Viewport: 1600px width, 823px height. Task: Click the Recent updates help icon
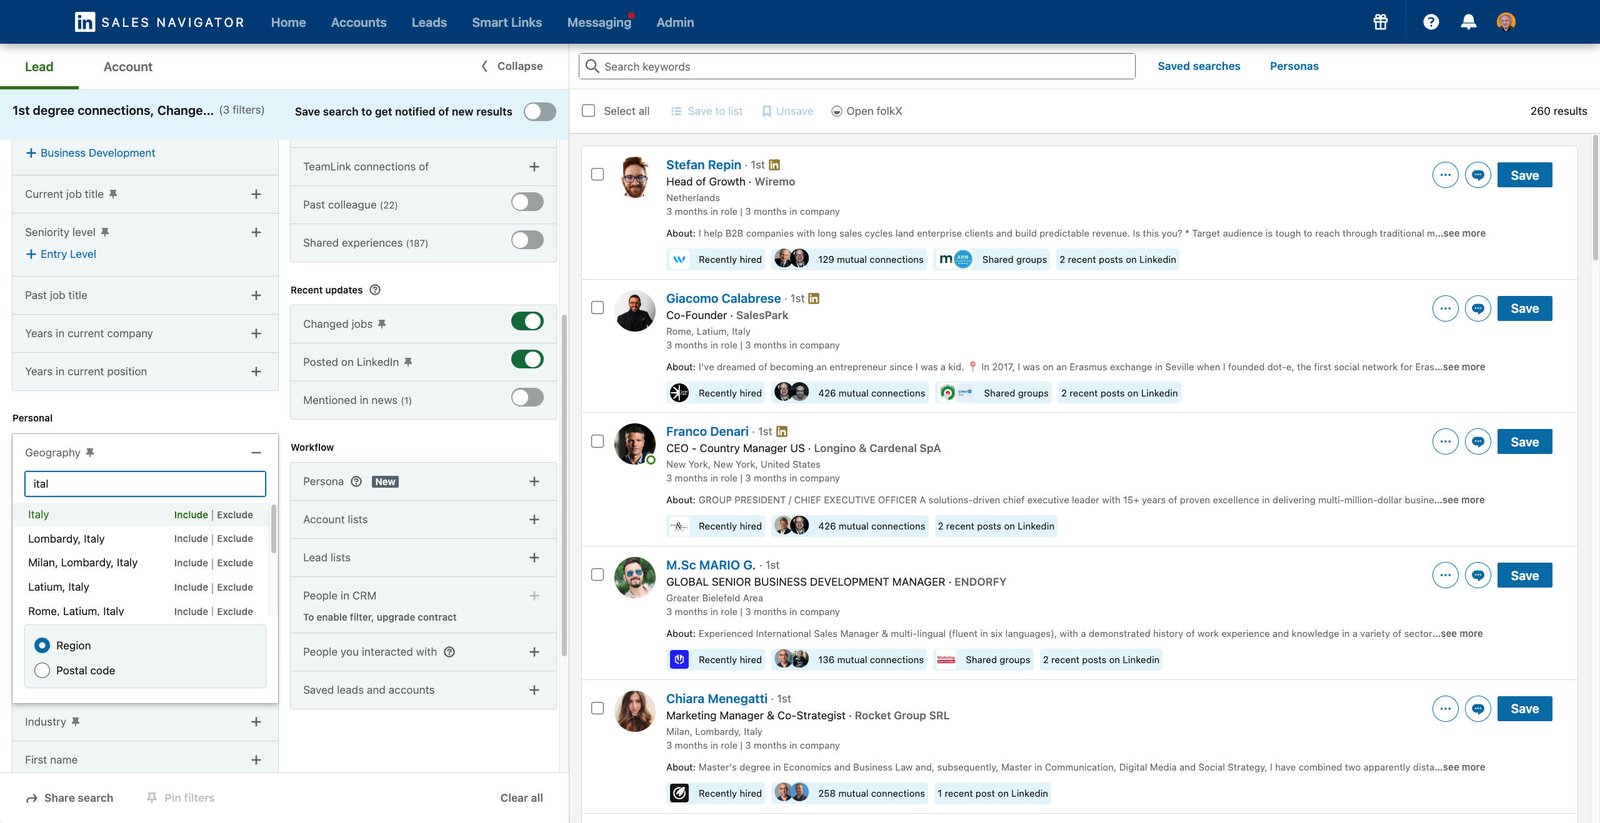coord(375,290)
